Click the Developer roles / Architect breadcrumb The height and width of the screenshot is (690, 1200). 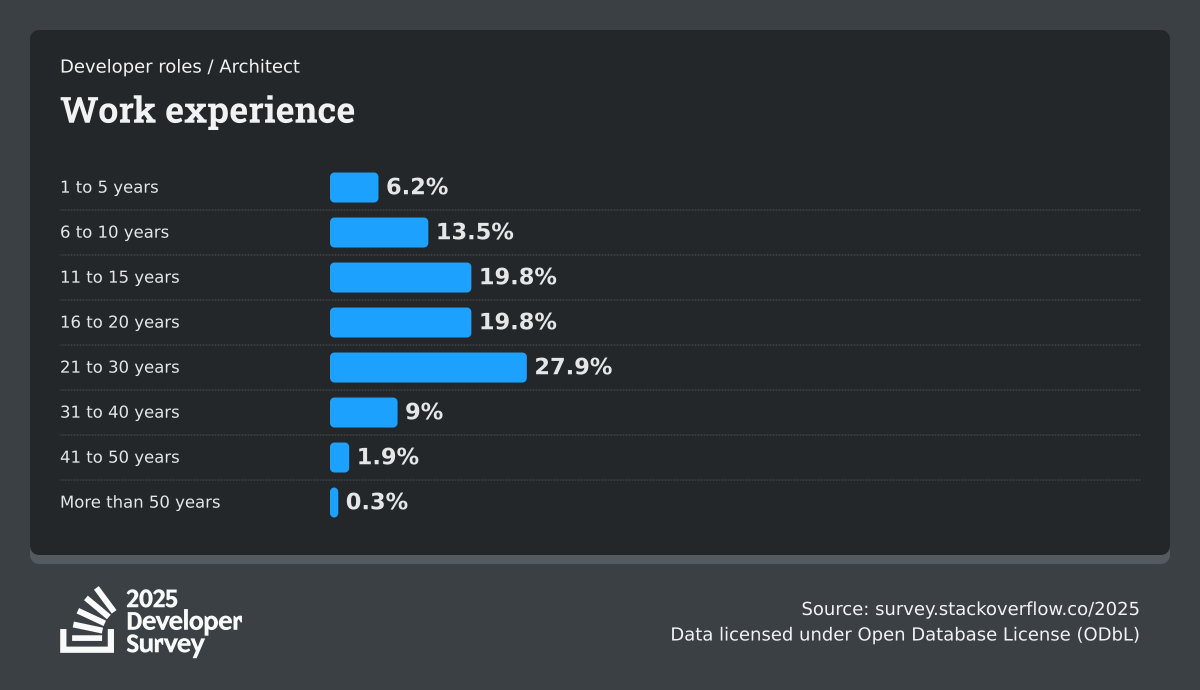click(180, 67)
